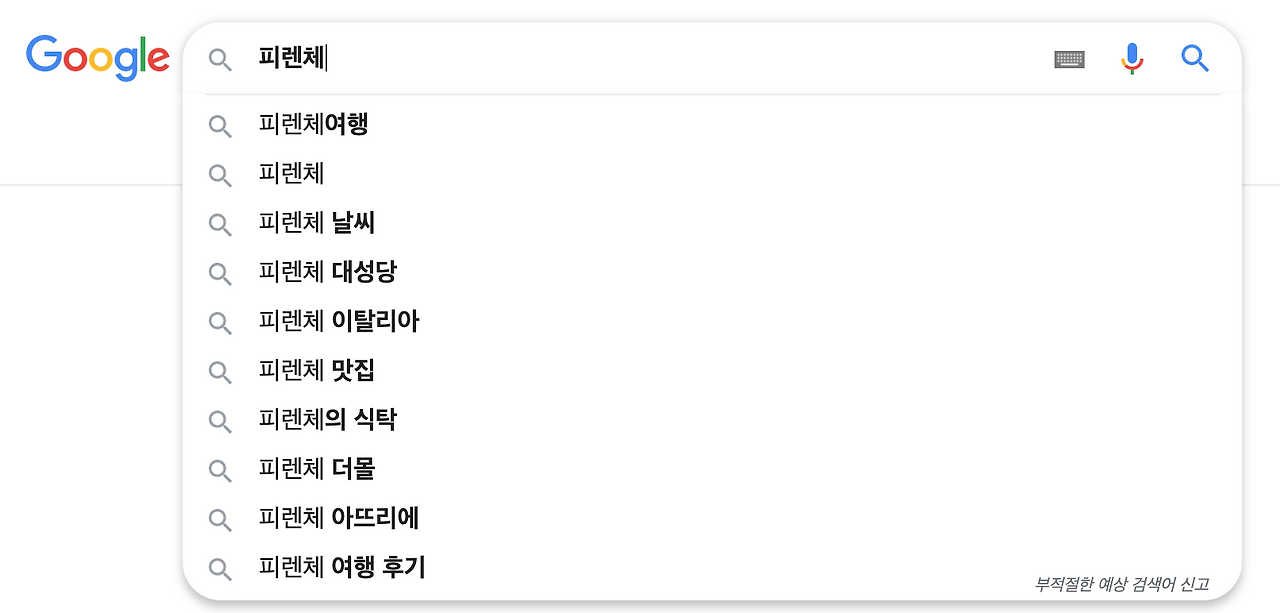
Task: Click the magnifier icon next to 피렌체 여행 후기
Action: click(220, 568)
